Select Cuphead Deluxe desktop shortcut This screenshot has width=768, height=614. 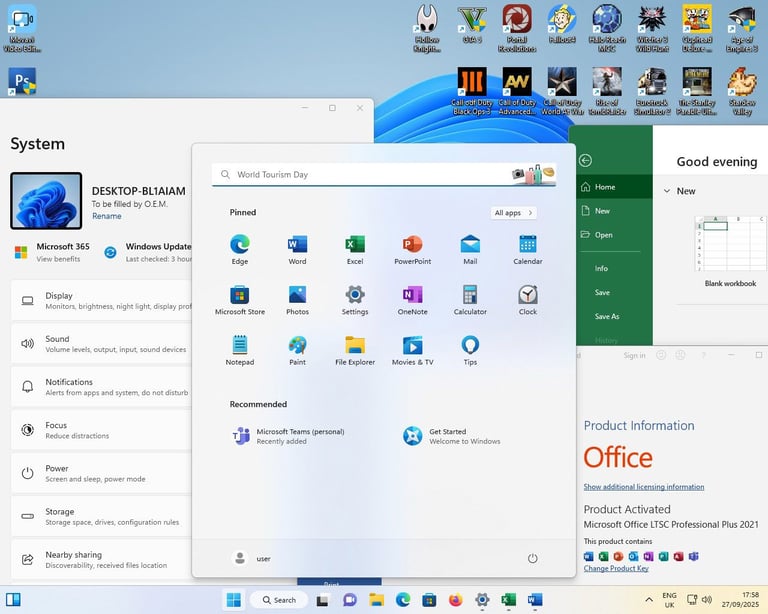pos(697,28)
